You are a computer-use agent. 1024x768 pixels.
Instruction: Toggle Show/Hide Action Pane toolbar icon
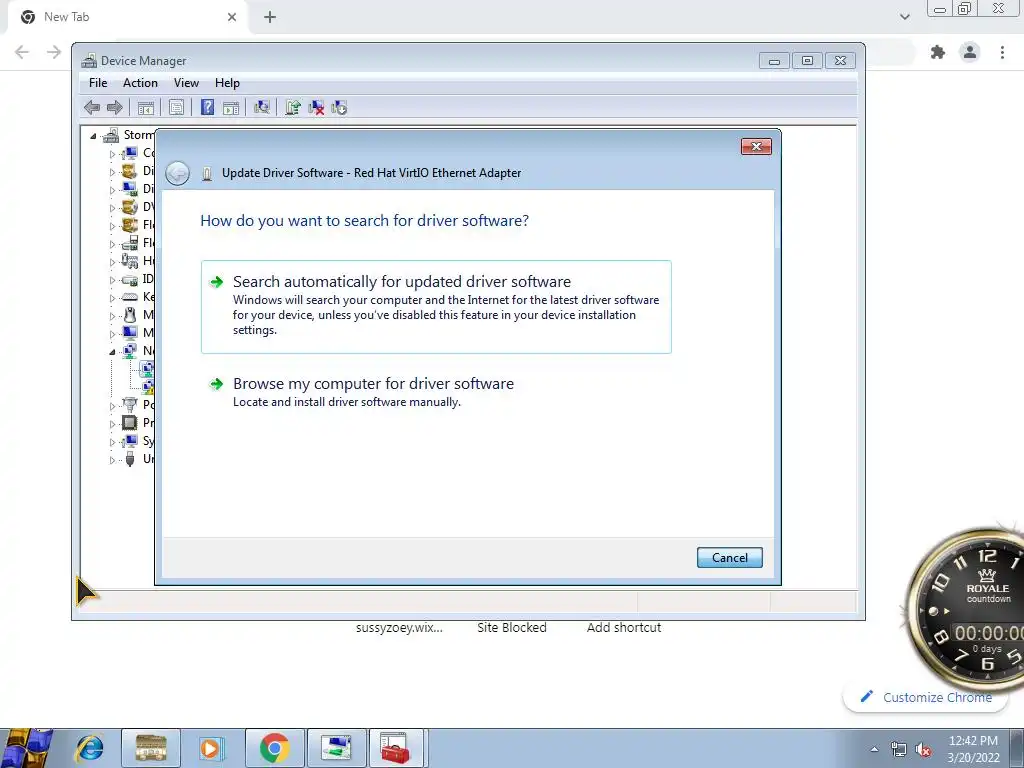231,107
